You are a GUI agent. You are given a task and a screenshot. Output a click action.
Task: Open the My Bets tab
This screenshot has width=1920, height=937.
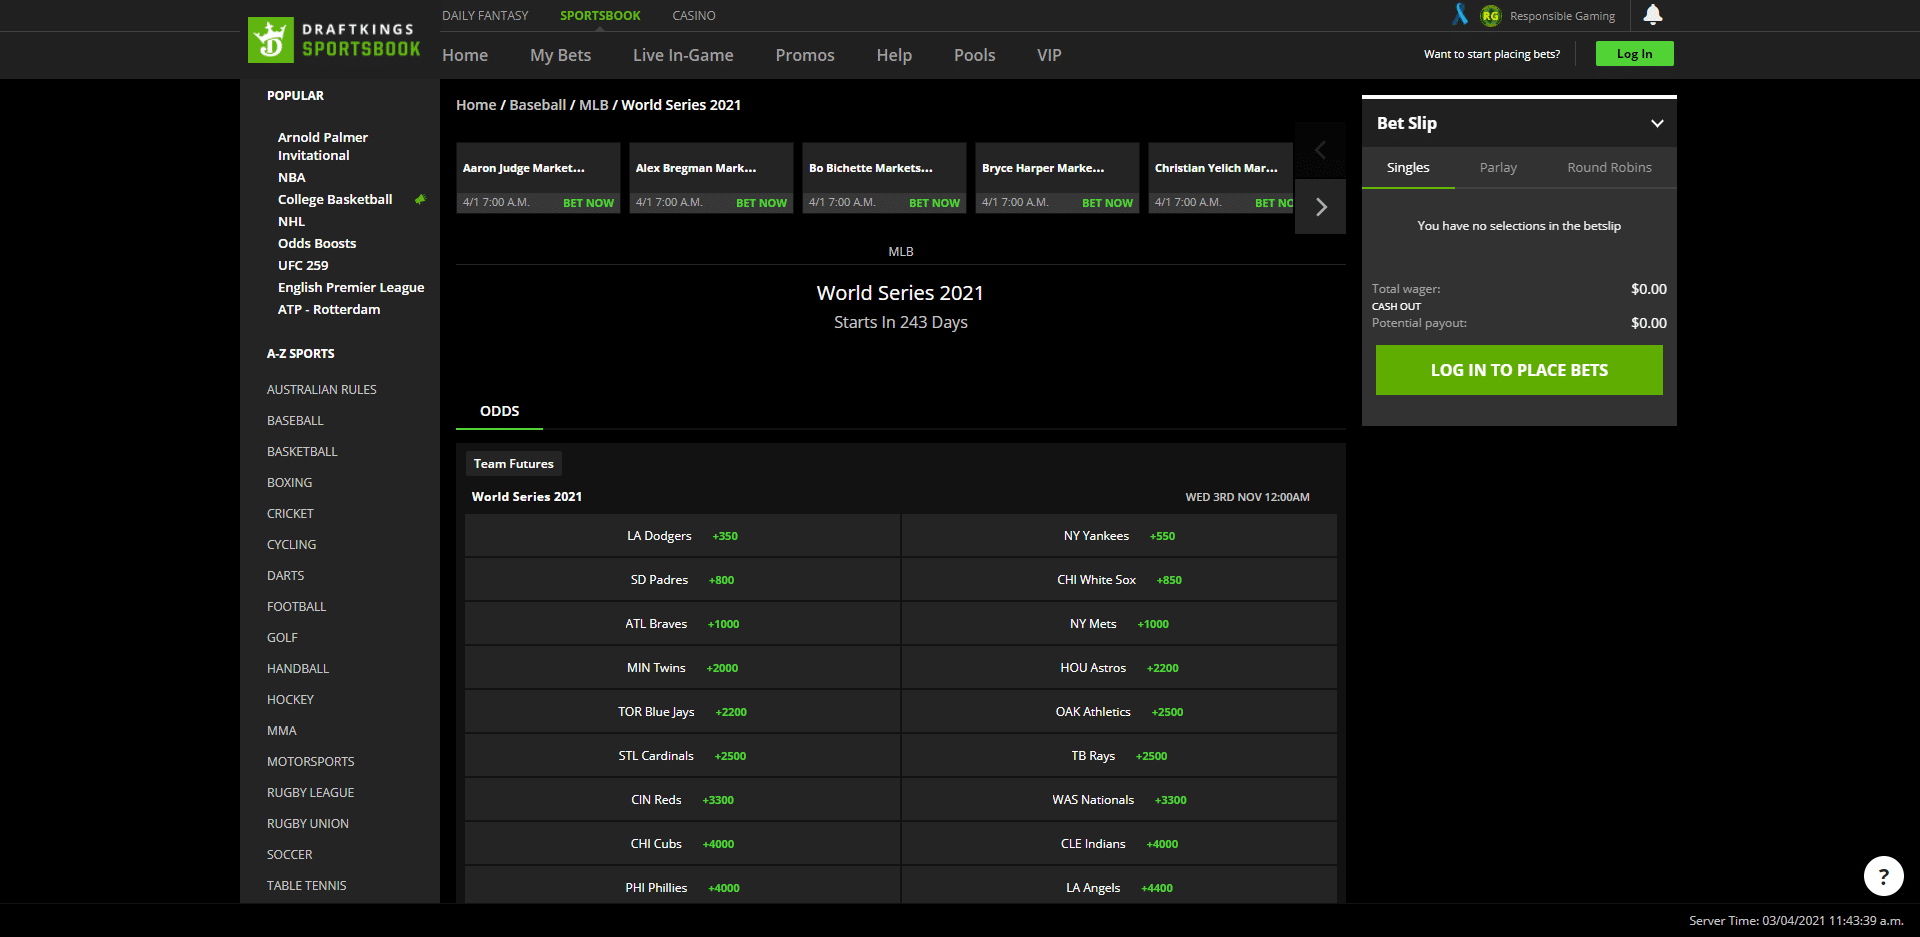pos(560,55)
